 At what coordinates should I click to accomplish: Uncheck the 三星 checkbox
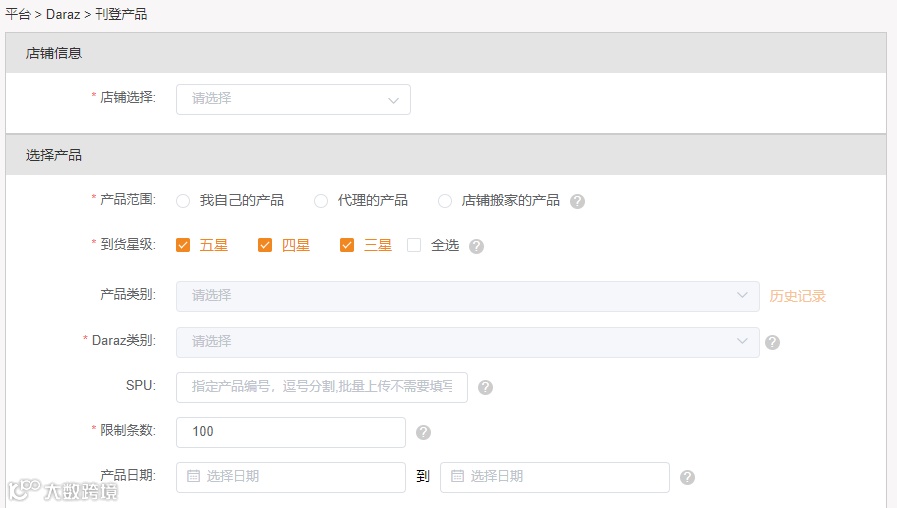click(x=347, y=245)
